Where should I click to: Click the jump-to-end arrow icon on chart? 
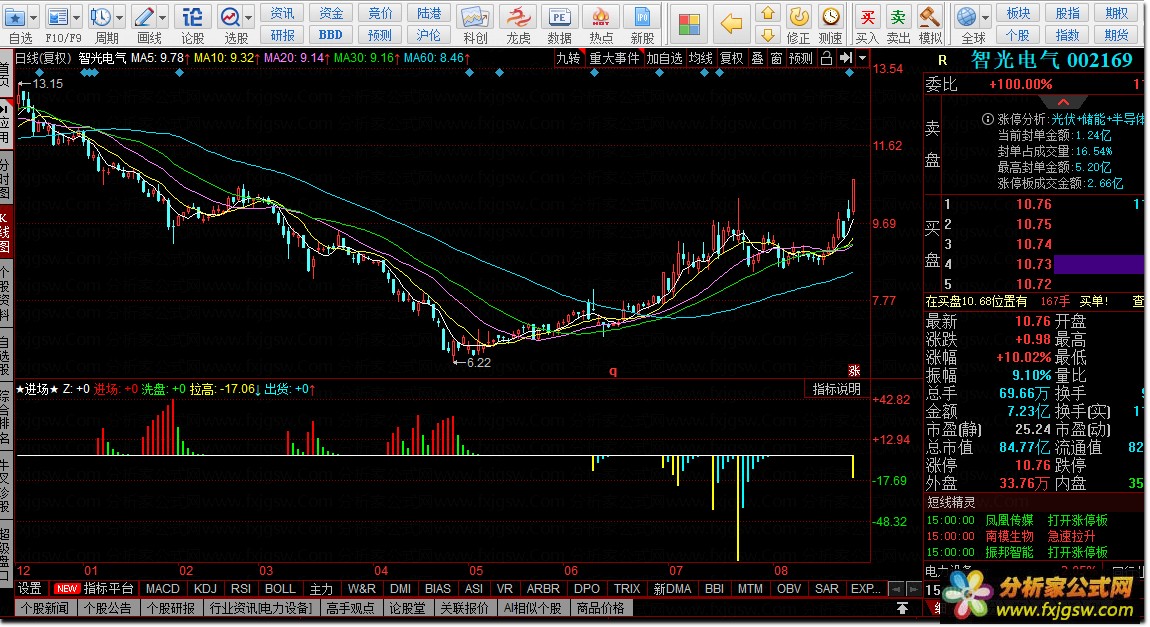[846, 58]
